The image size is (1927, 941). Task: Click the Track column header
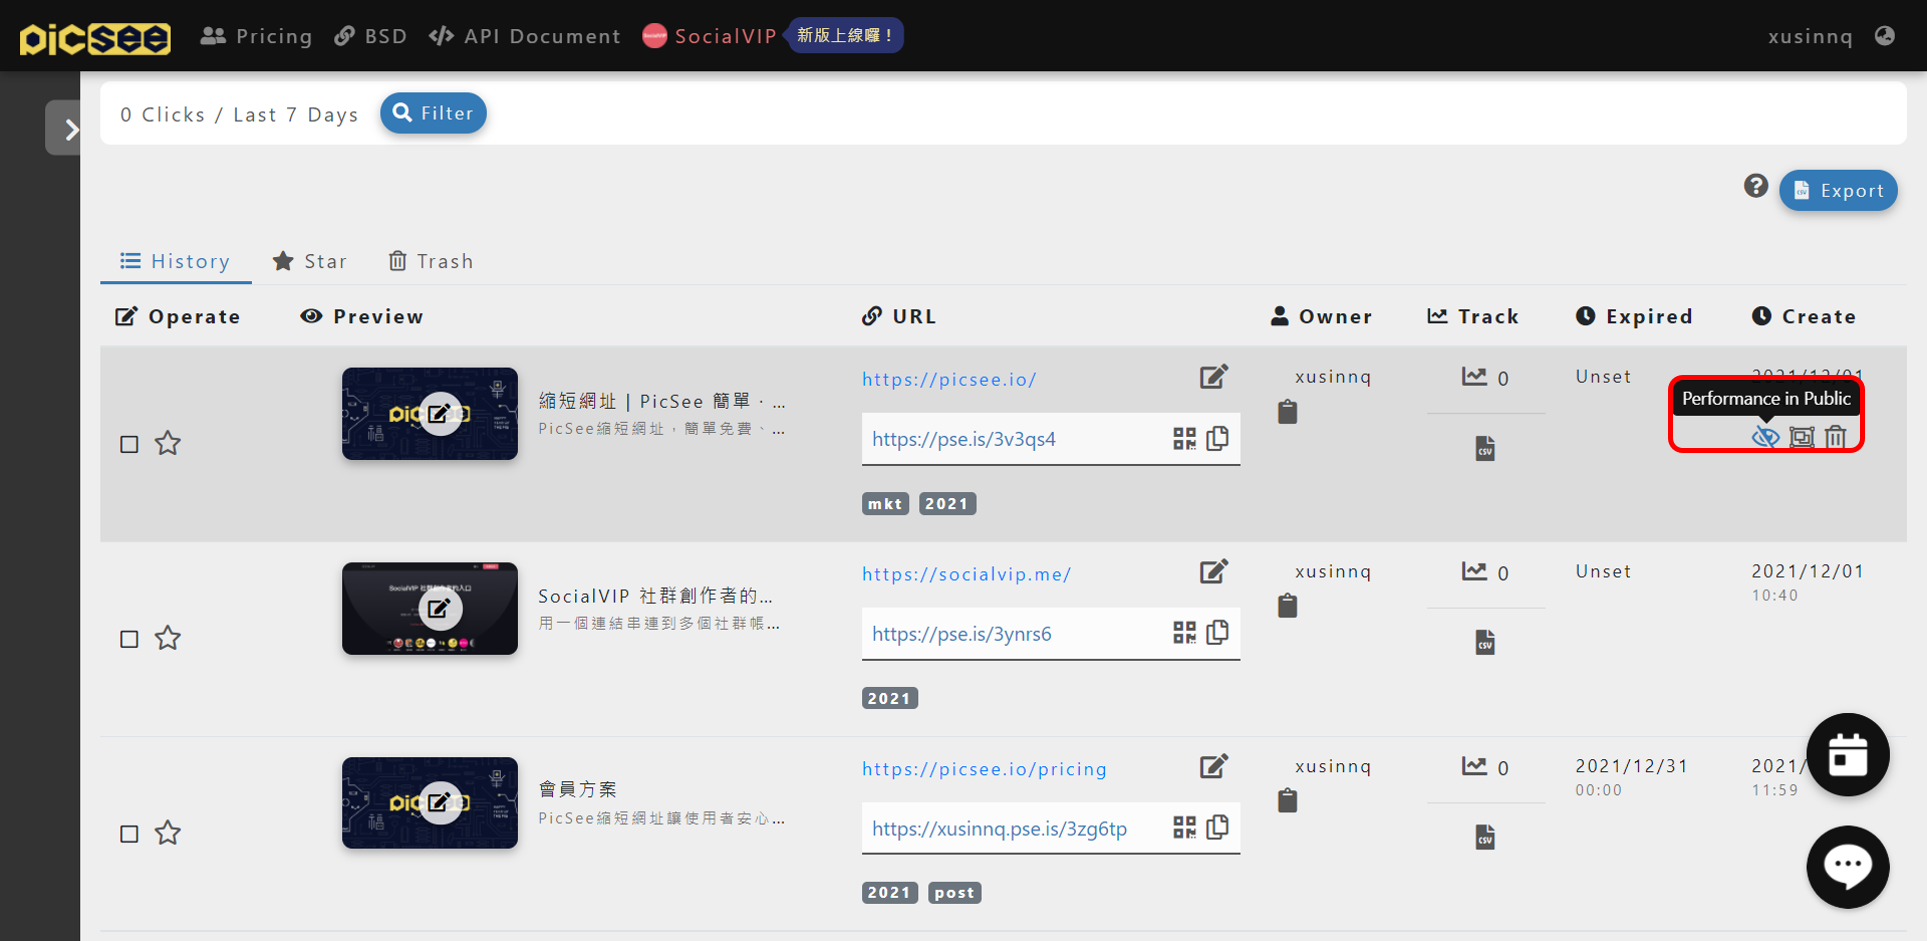(x=1473, y=316)
